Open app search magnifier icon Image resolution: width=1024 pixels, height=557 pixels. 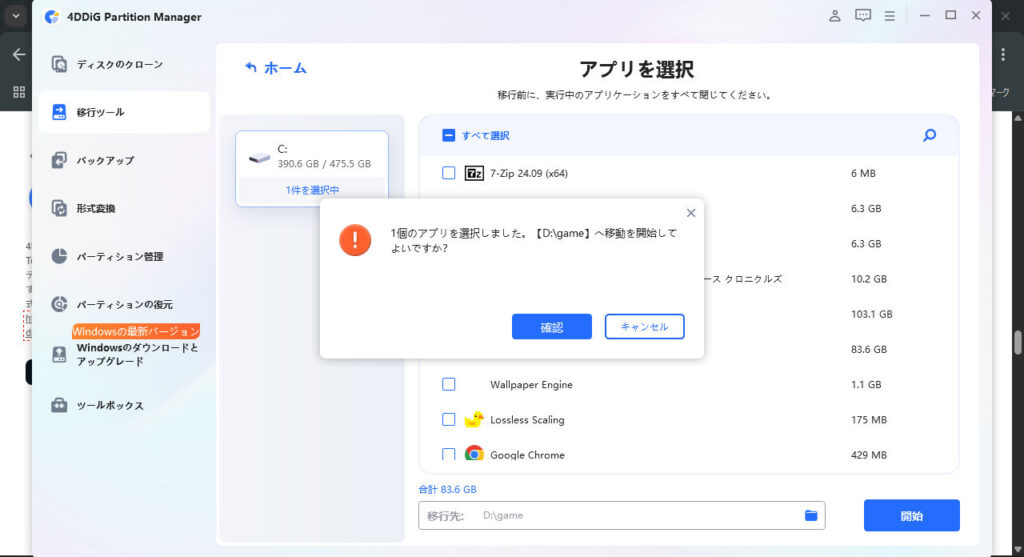[x=929, y=135]
